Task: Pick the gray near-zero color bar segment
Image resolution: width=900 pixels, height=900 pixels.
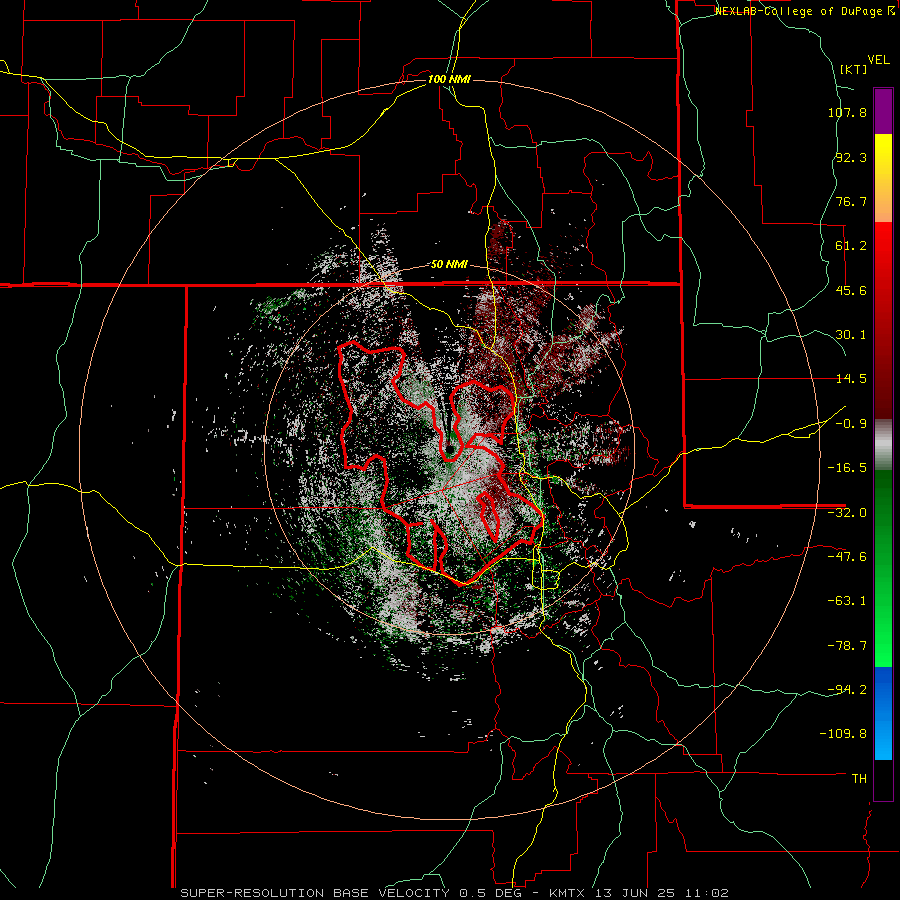Action: pos(883,445)
